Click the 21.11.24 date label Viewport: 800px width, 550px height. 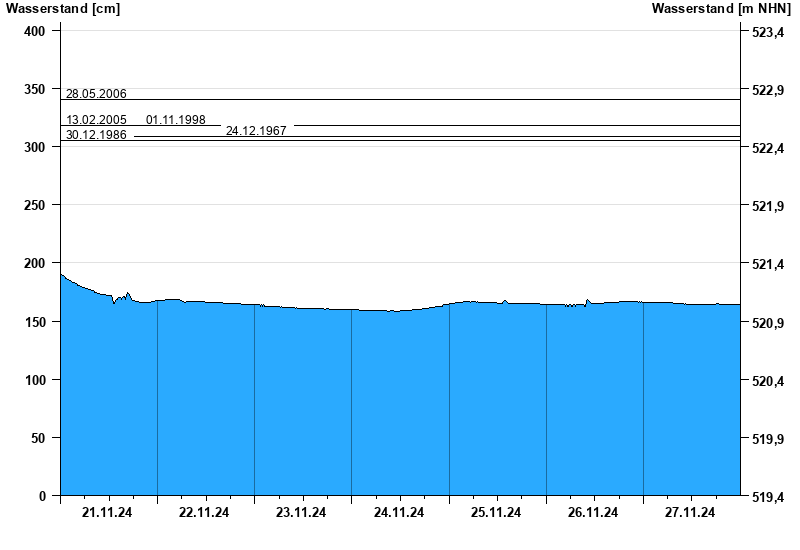pos(107,513)
